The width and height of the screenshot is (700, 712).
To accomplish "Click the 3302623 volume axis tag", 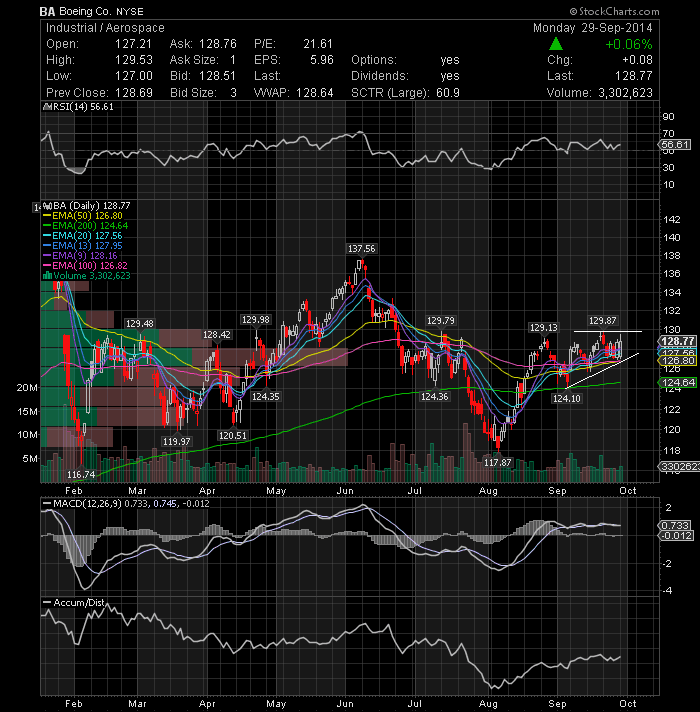I will point(679,466).
